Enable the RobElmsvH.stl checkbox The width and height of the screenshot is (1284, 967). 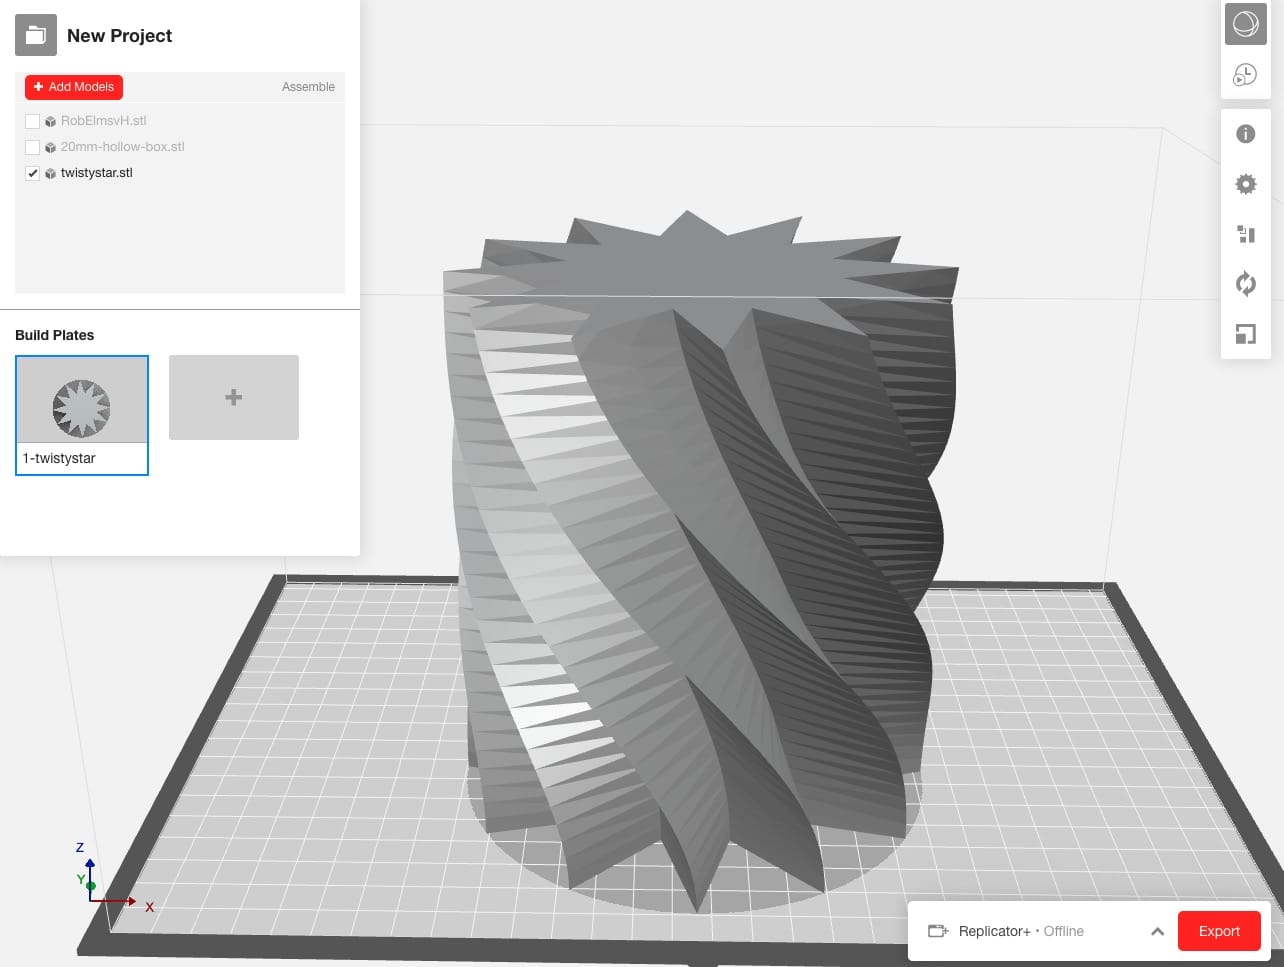(x=32, y=121)
